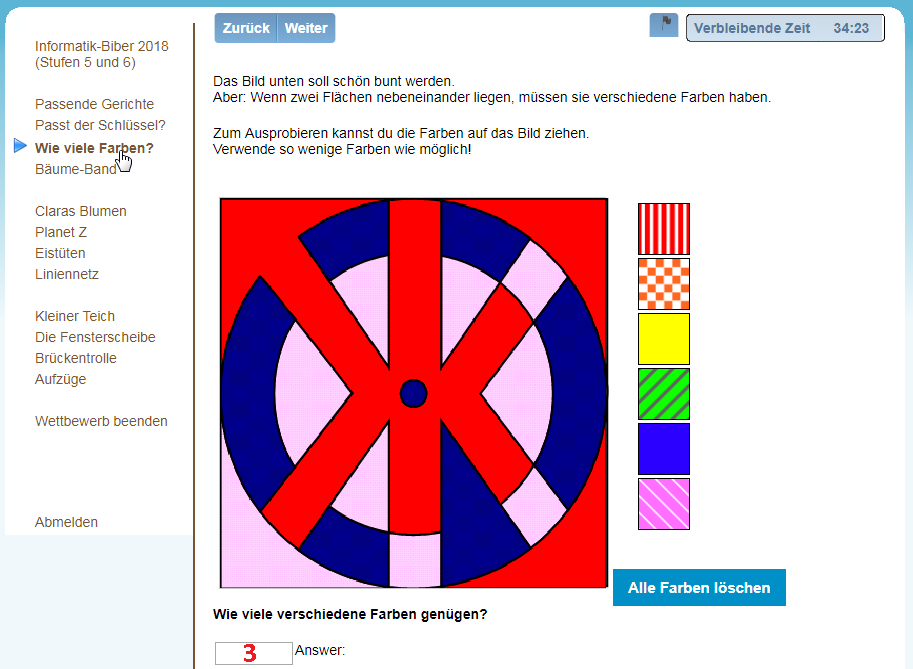Open Die Fensterscheibe task

[95, 337]
